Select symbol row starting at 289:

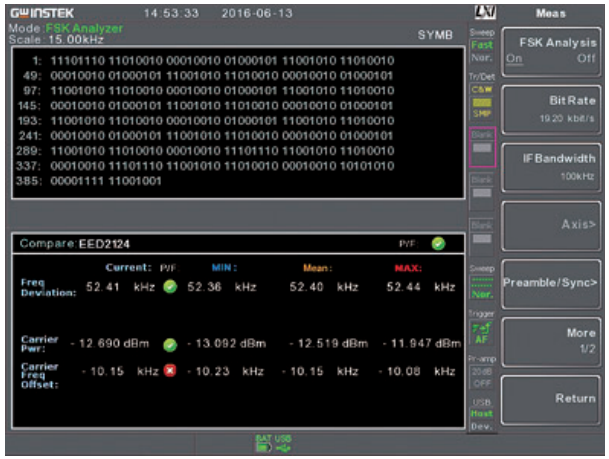[x=205, y=151]
